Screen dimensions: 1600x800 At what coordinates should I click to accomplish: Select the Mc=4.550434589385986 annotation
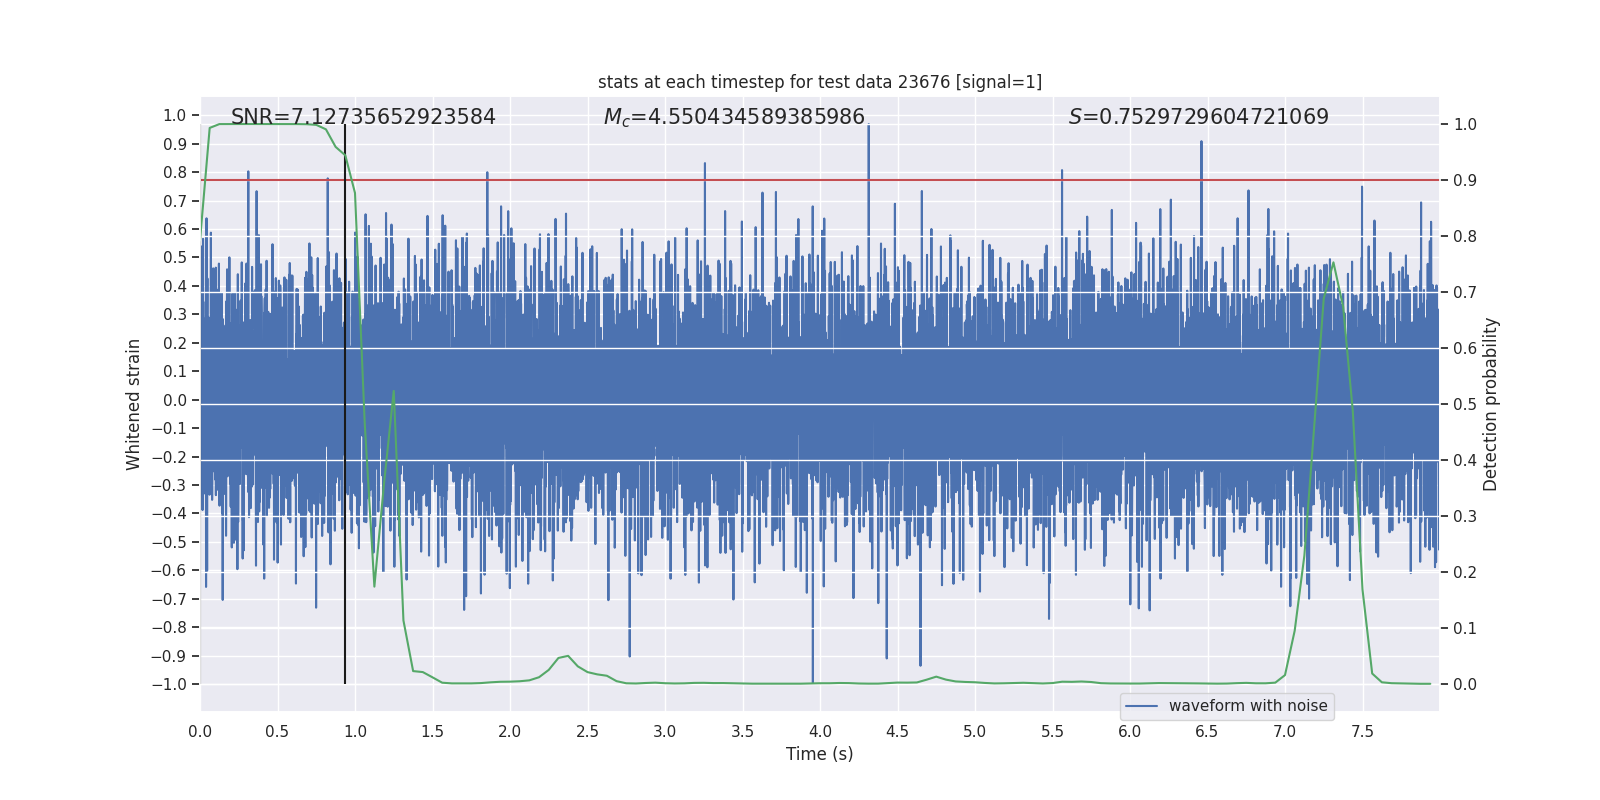click(x=734, y=117)
